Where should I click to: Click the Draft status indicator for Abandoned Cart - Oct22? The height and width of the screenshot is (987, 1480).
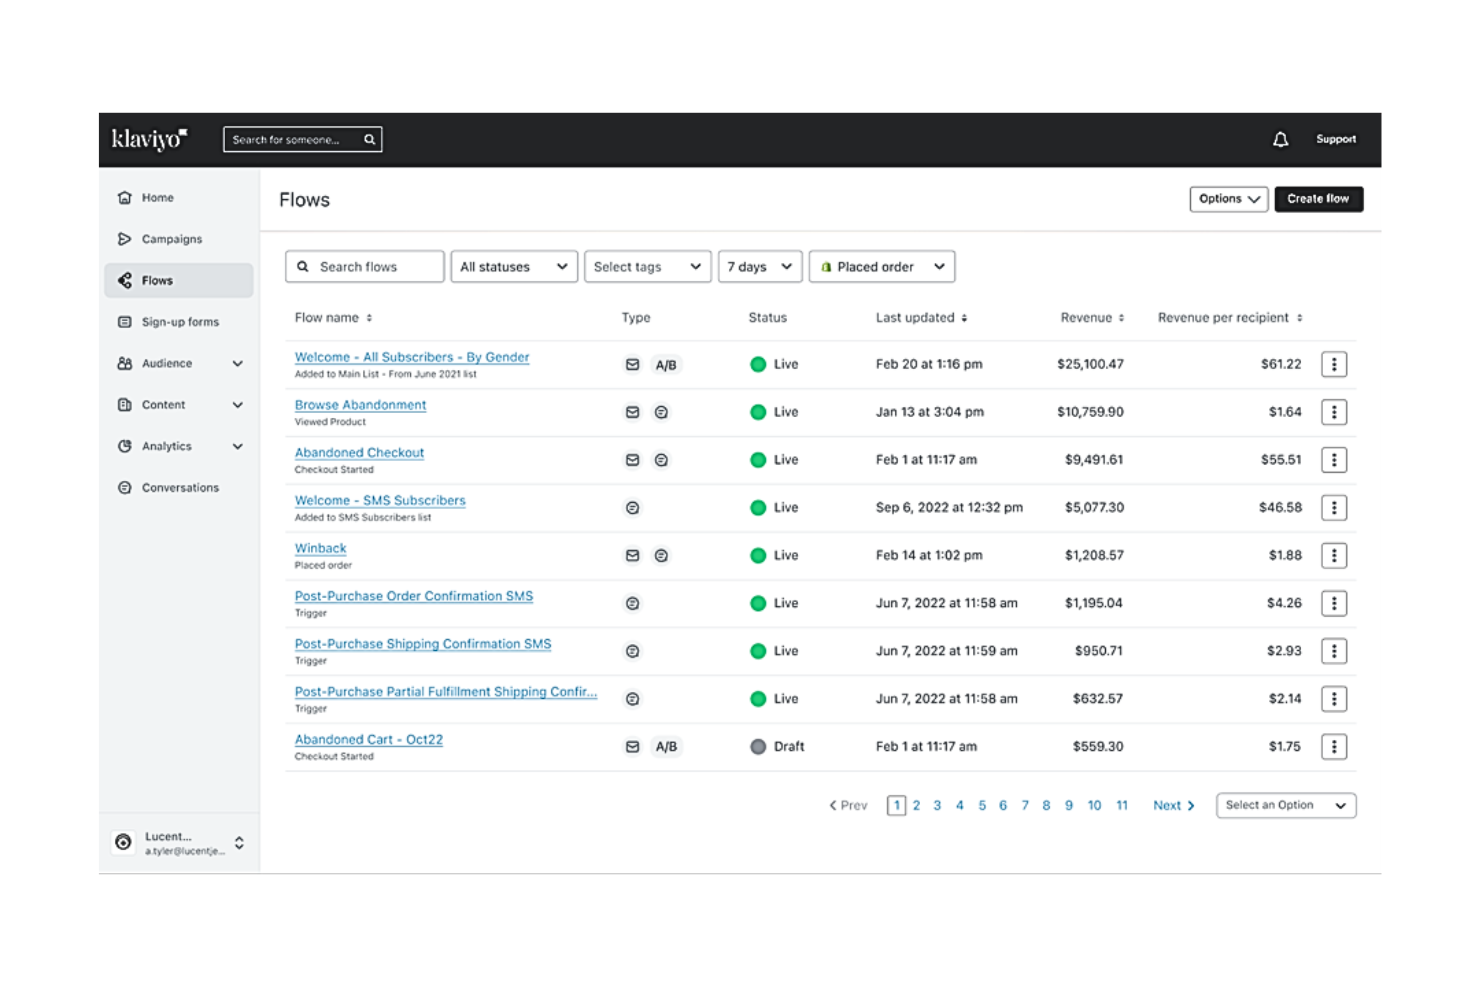point(759,746)
